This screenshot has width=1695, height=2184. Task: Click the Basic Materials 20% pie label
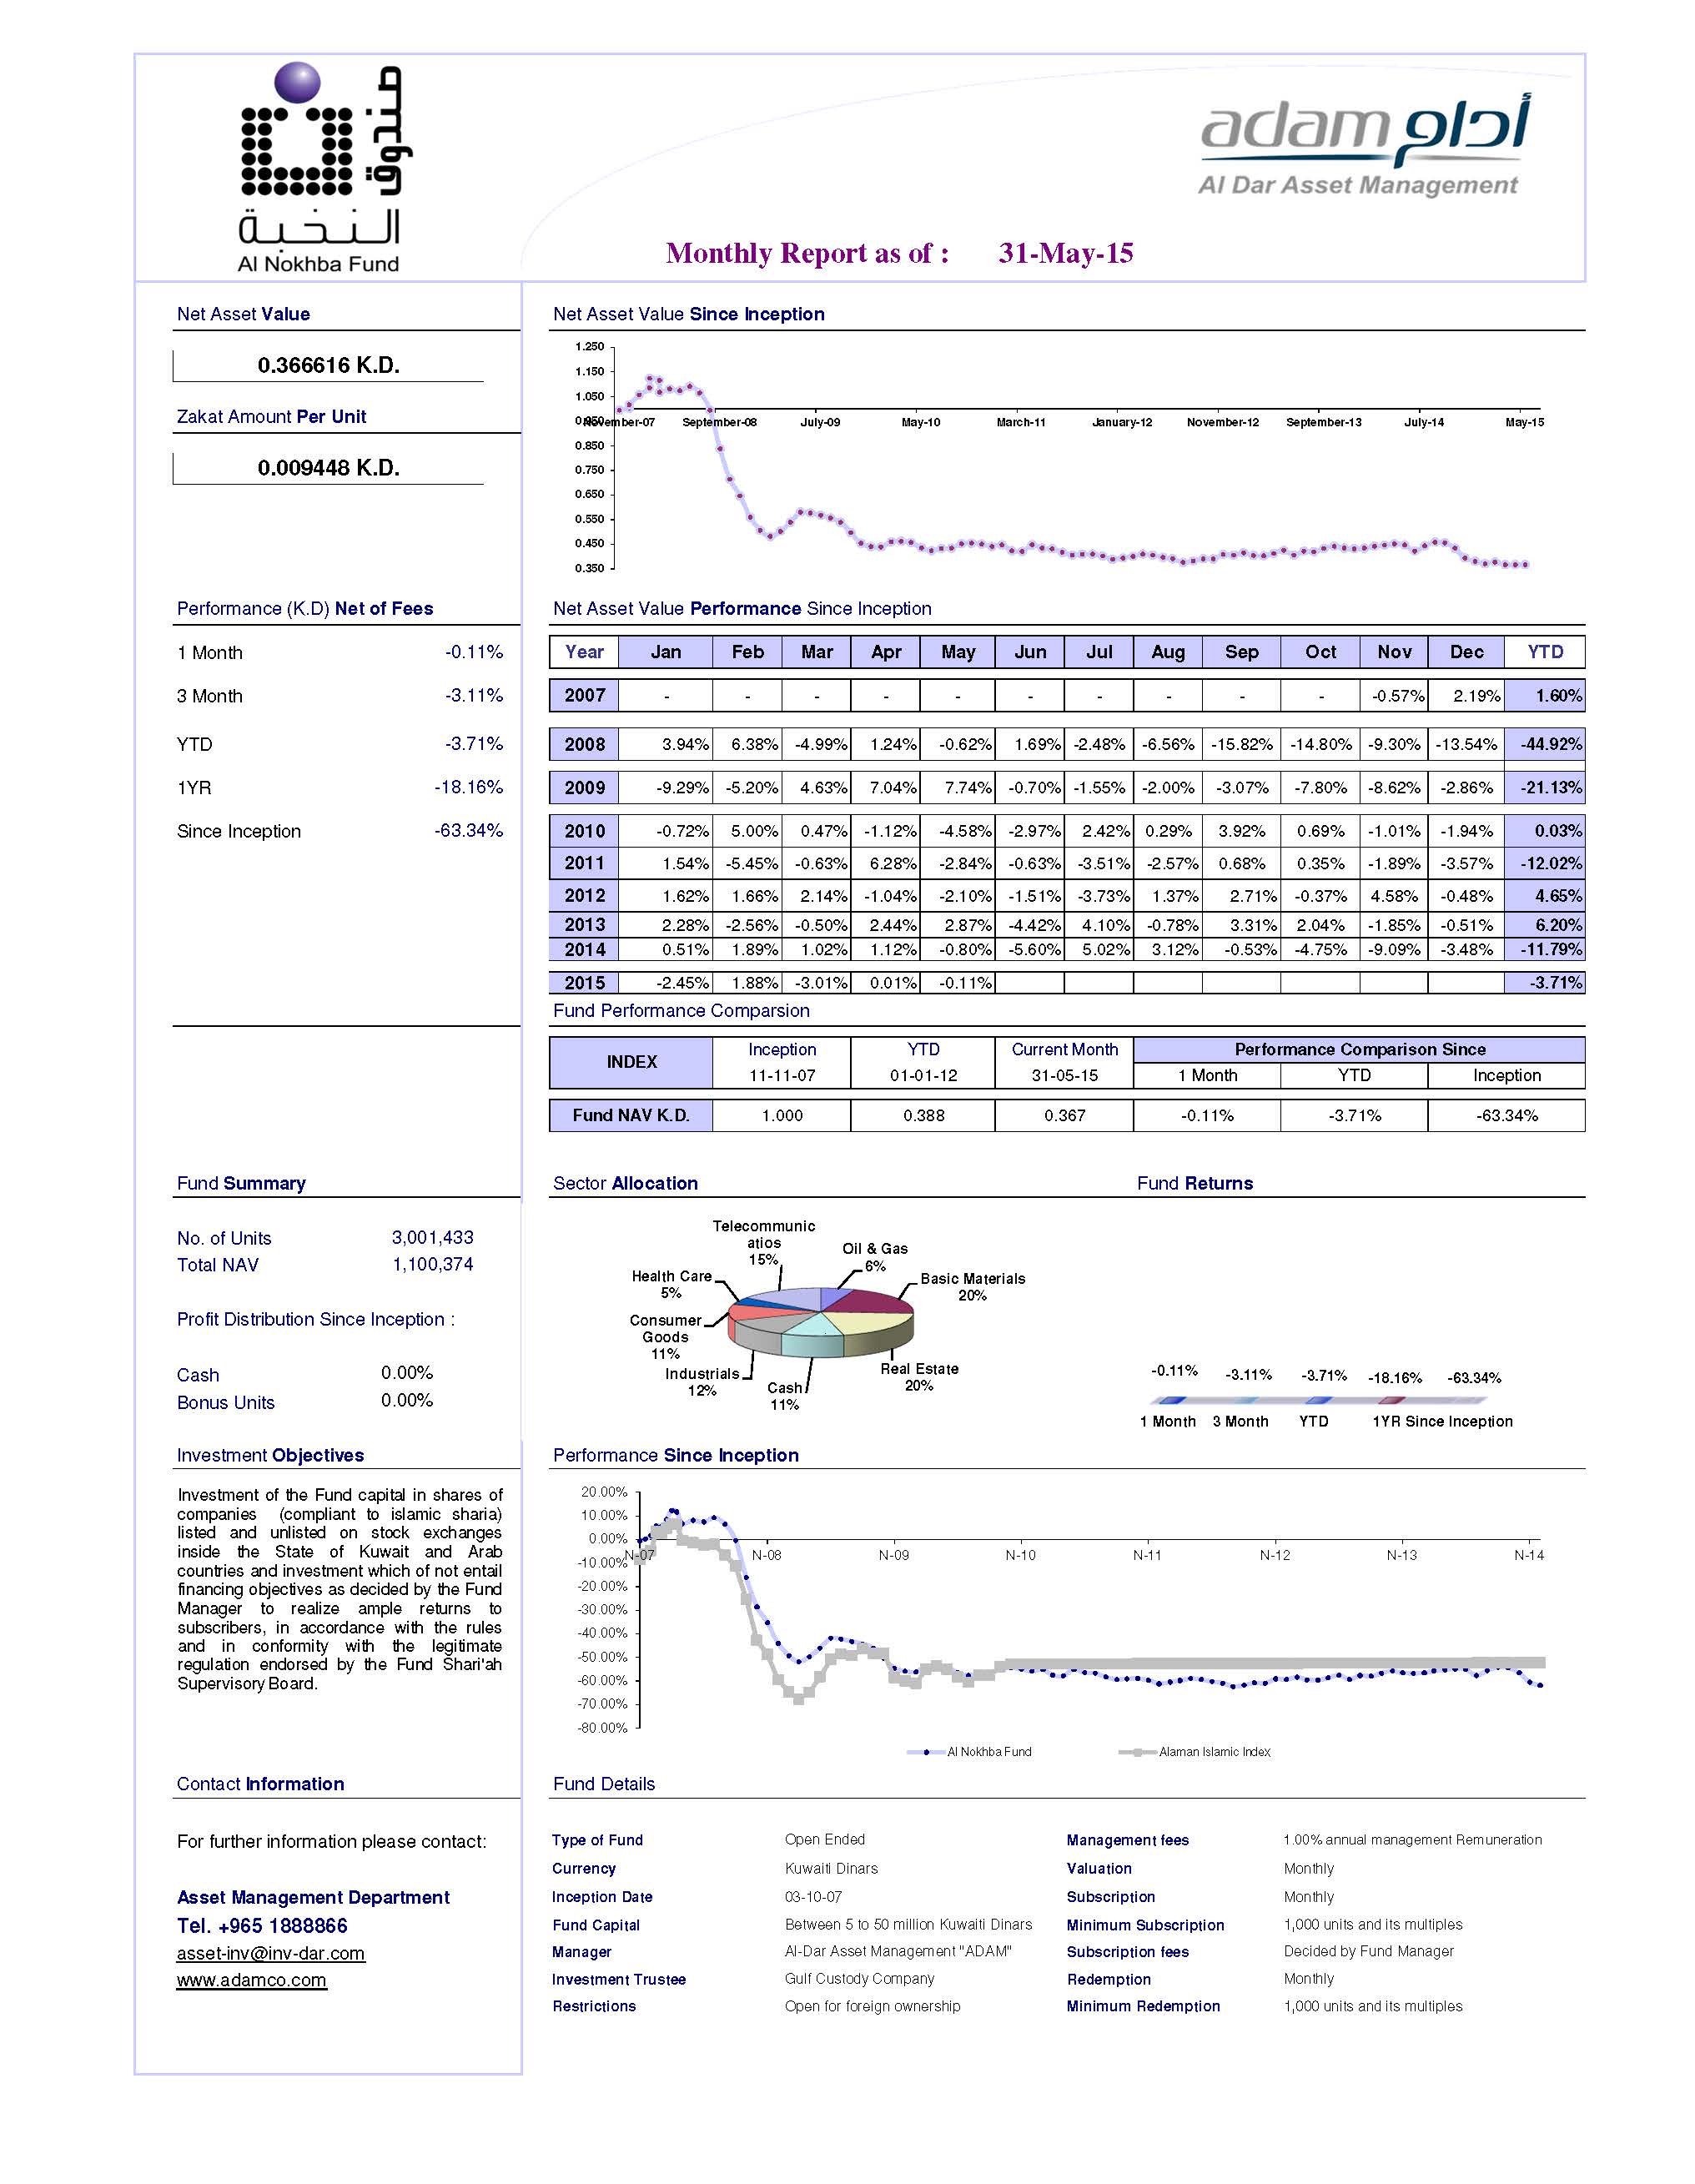972,1286
